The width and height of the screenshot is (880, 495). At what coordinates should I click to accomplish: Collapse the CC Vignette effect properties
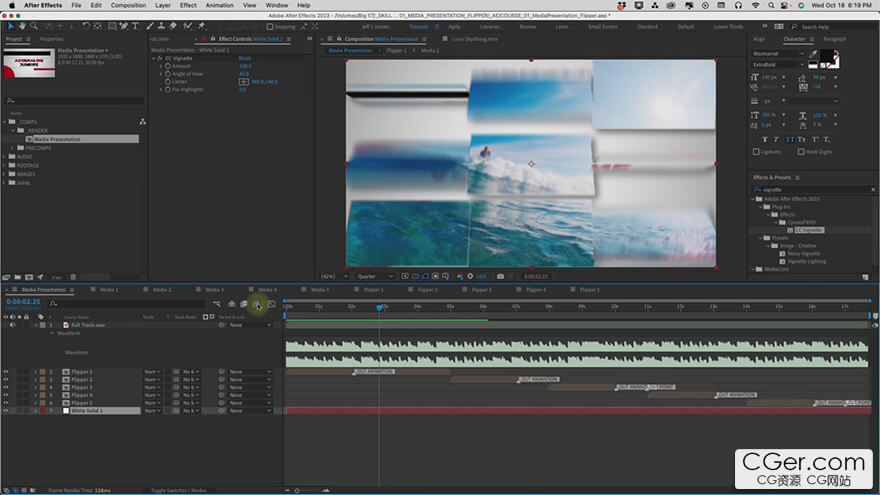pyautogui.click(x=154, y=58)
